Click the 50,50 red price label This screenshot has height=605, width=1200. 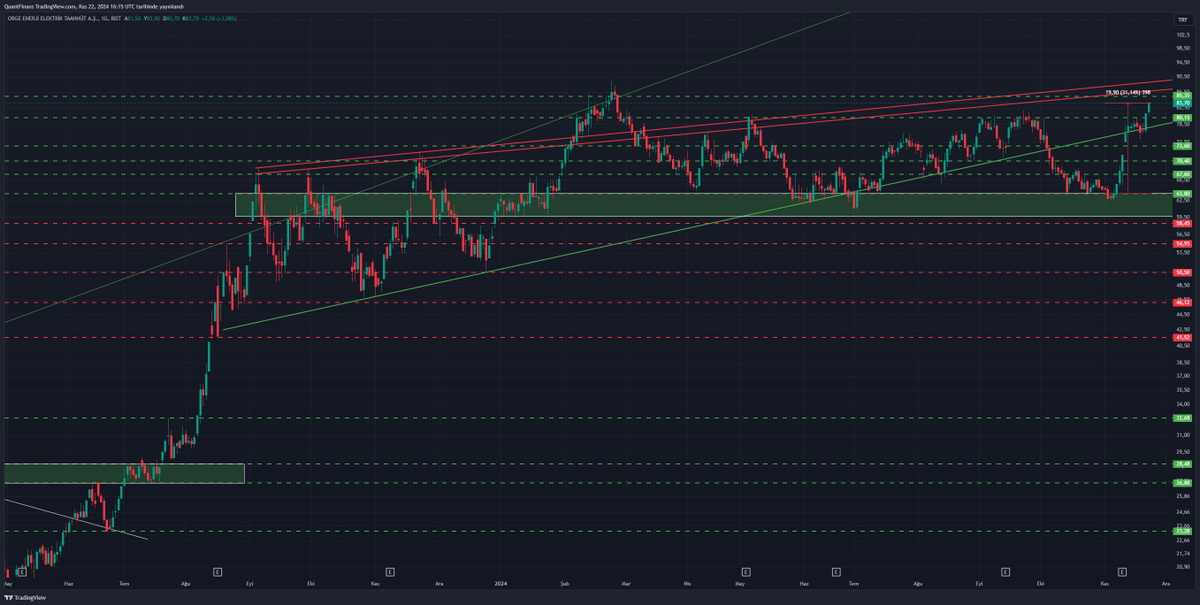pyautogui.click(x=1183, y=272)
